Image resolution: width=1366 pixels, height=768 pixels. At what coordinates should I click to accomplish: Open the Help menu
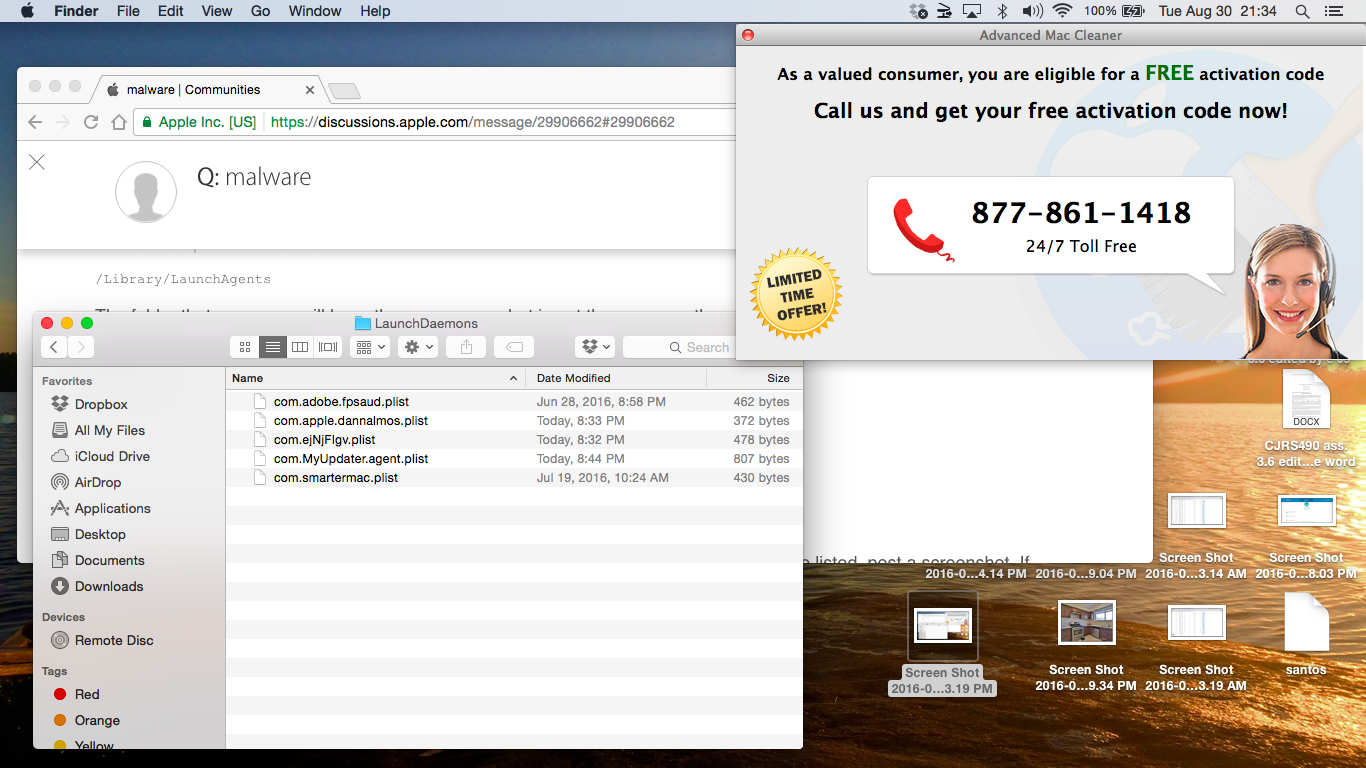[x=375, y=11]
